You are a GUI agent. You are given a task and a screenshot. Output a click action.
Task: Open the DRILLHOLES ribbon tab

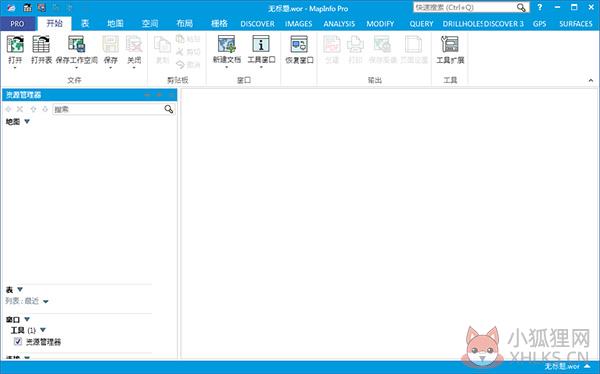click(x=462, y=24)
